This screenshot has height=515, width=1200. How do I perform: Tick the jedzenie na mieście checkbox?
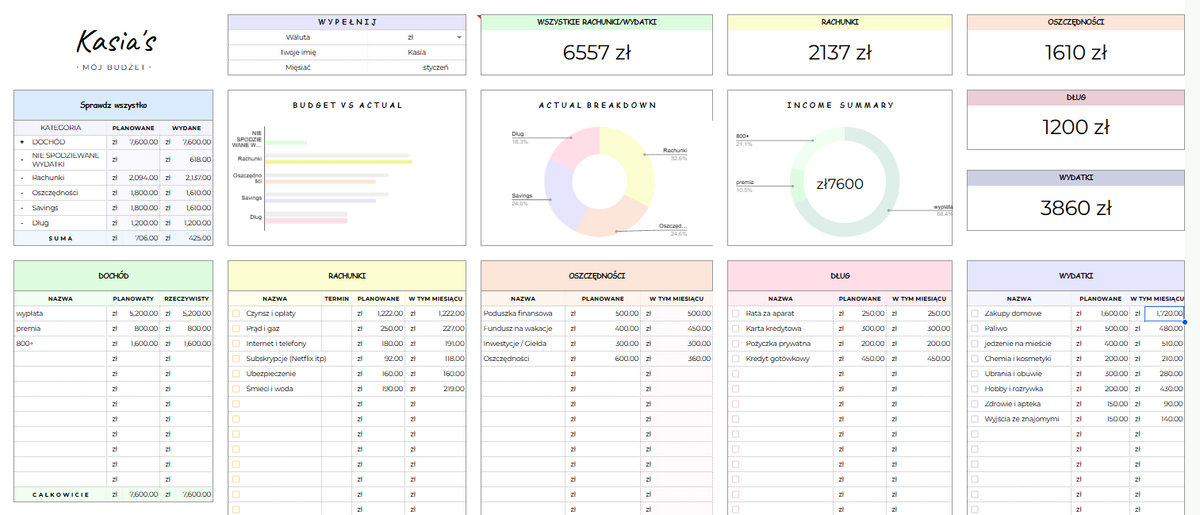975,343
